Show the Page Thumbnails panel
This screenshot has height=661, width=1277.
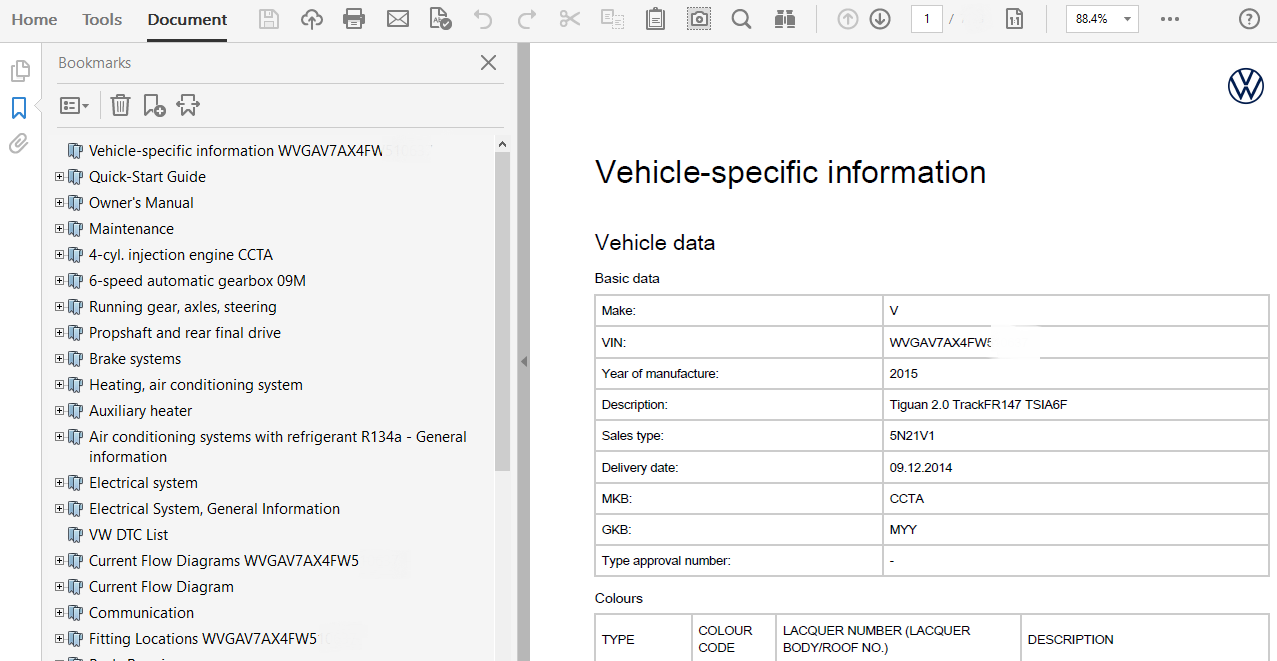(19, 71)
